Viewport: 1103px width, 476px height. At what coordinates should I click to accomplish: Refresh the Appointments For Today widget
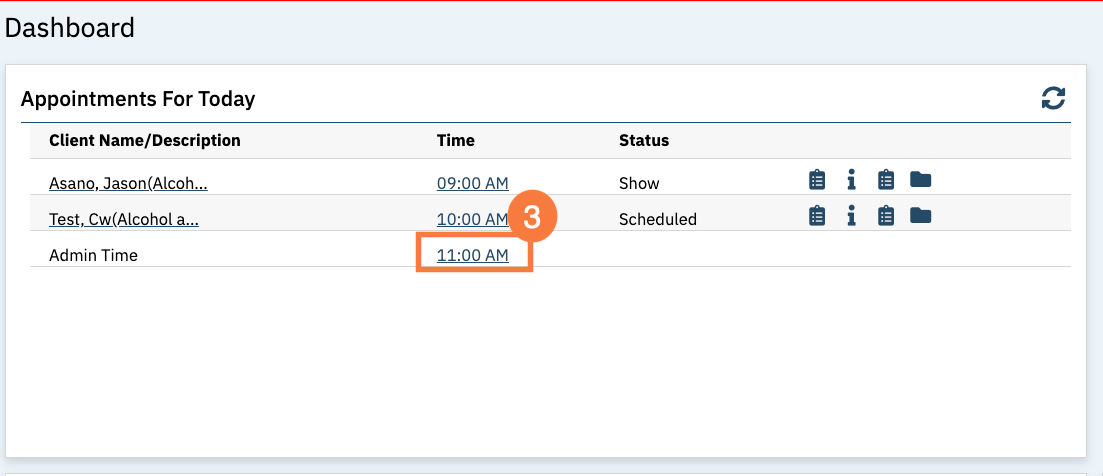point(1053,98)
